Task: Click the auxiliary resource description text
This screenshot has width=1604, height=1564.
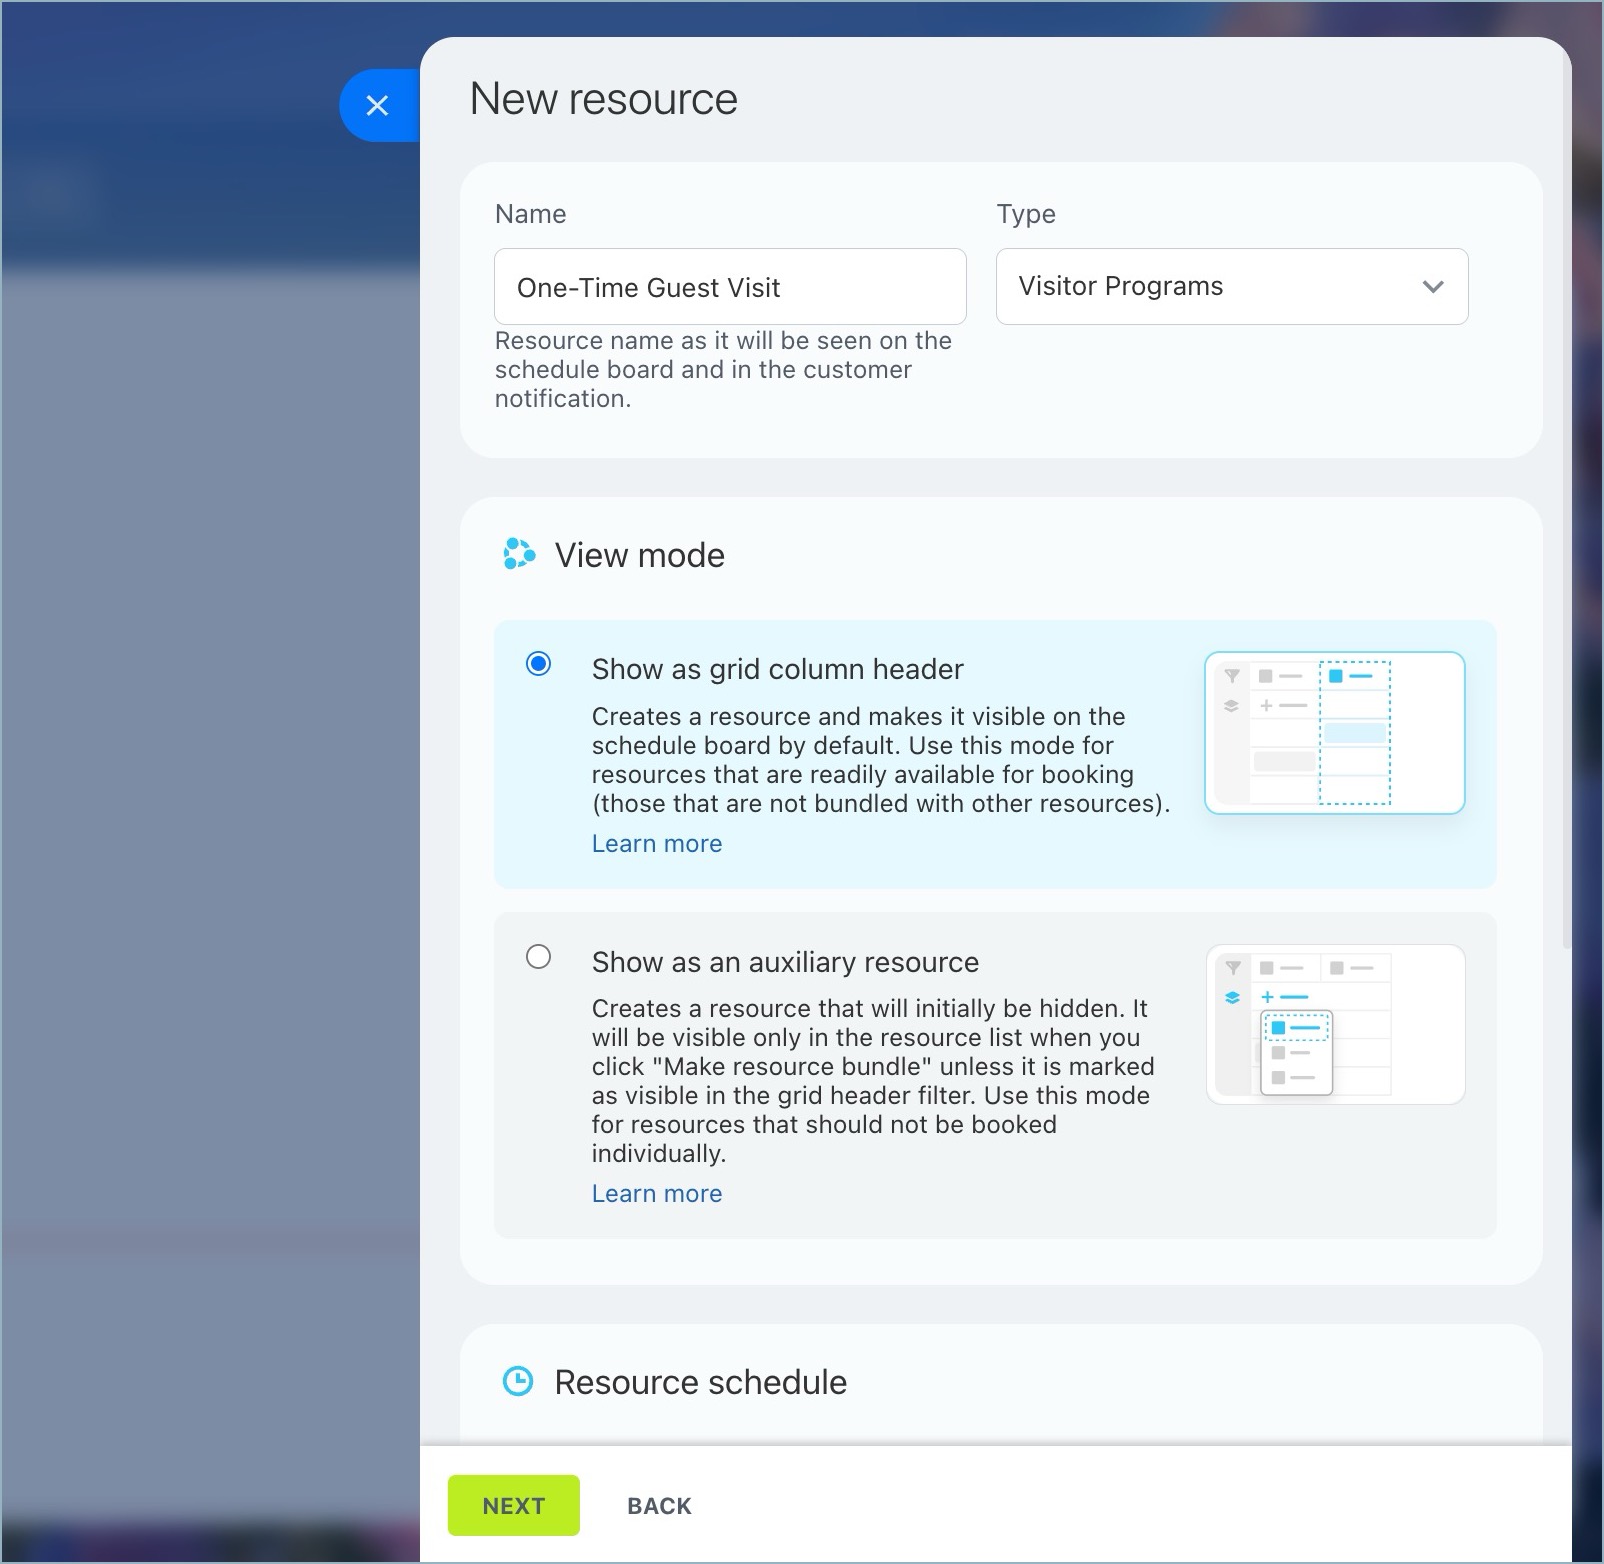Action: coord(872,1080)
